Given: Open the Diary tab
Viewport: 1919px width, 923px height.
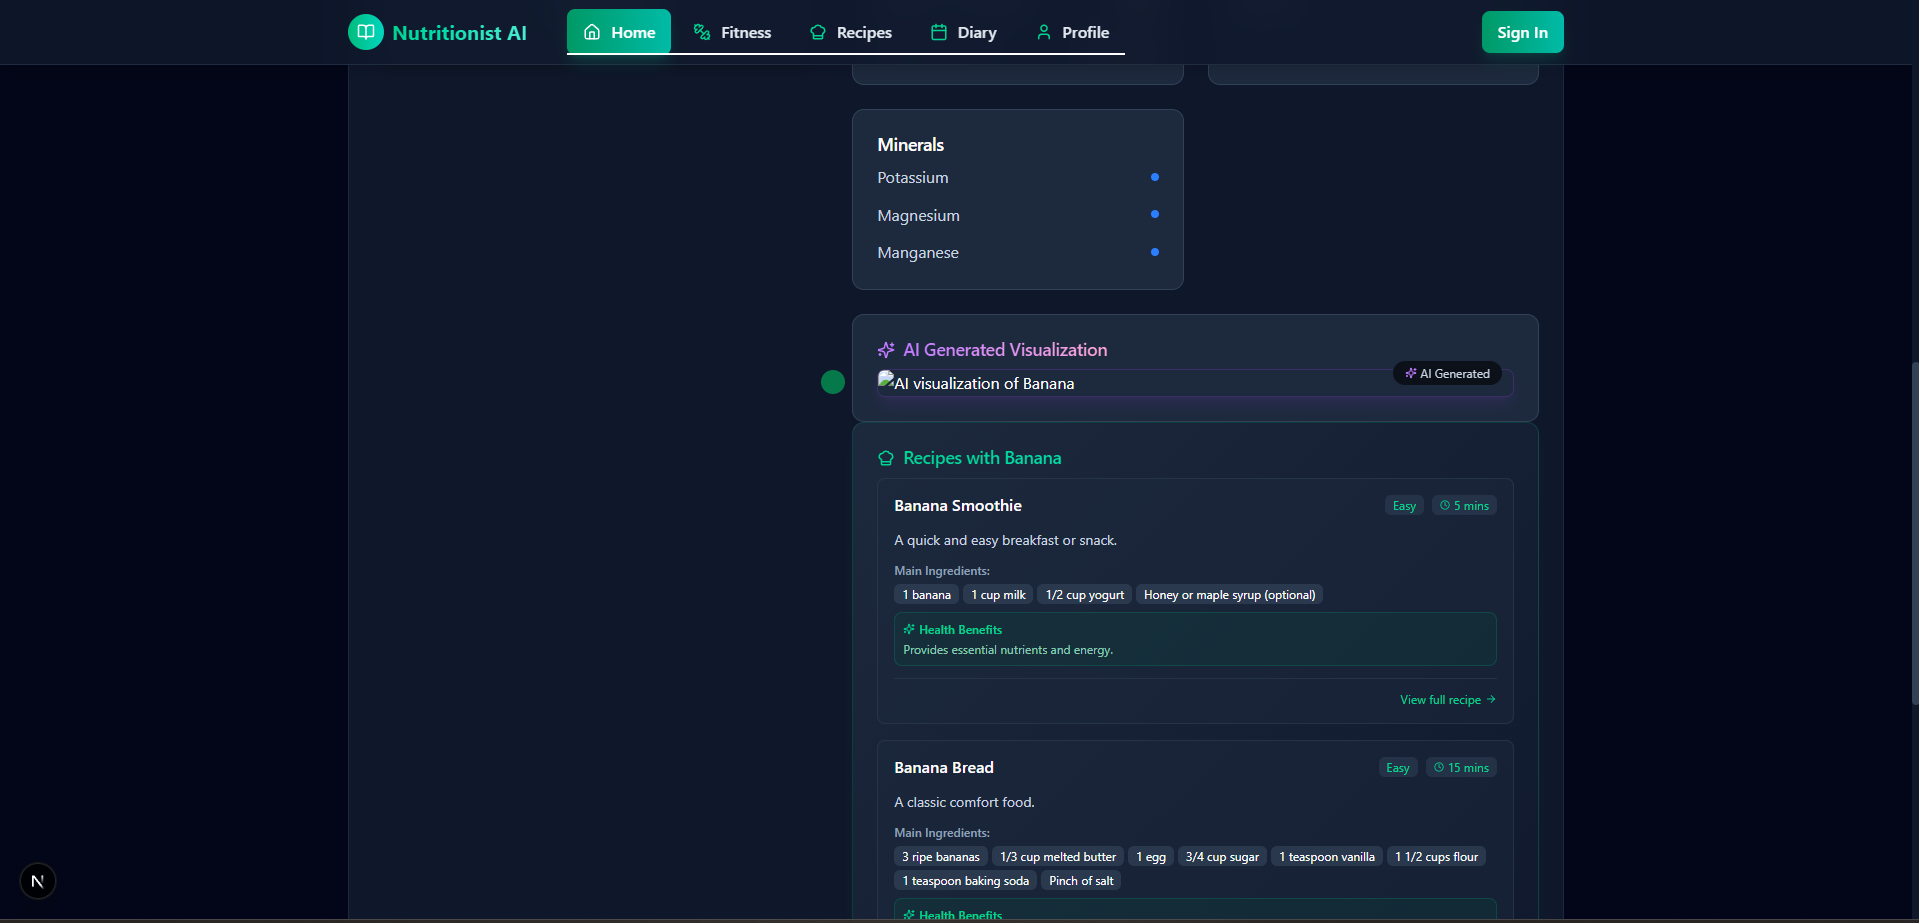Looking at the screenshot, I should [x=964, y=32].
